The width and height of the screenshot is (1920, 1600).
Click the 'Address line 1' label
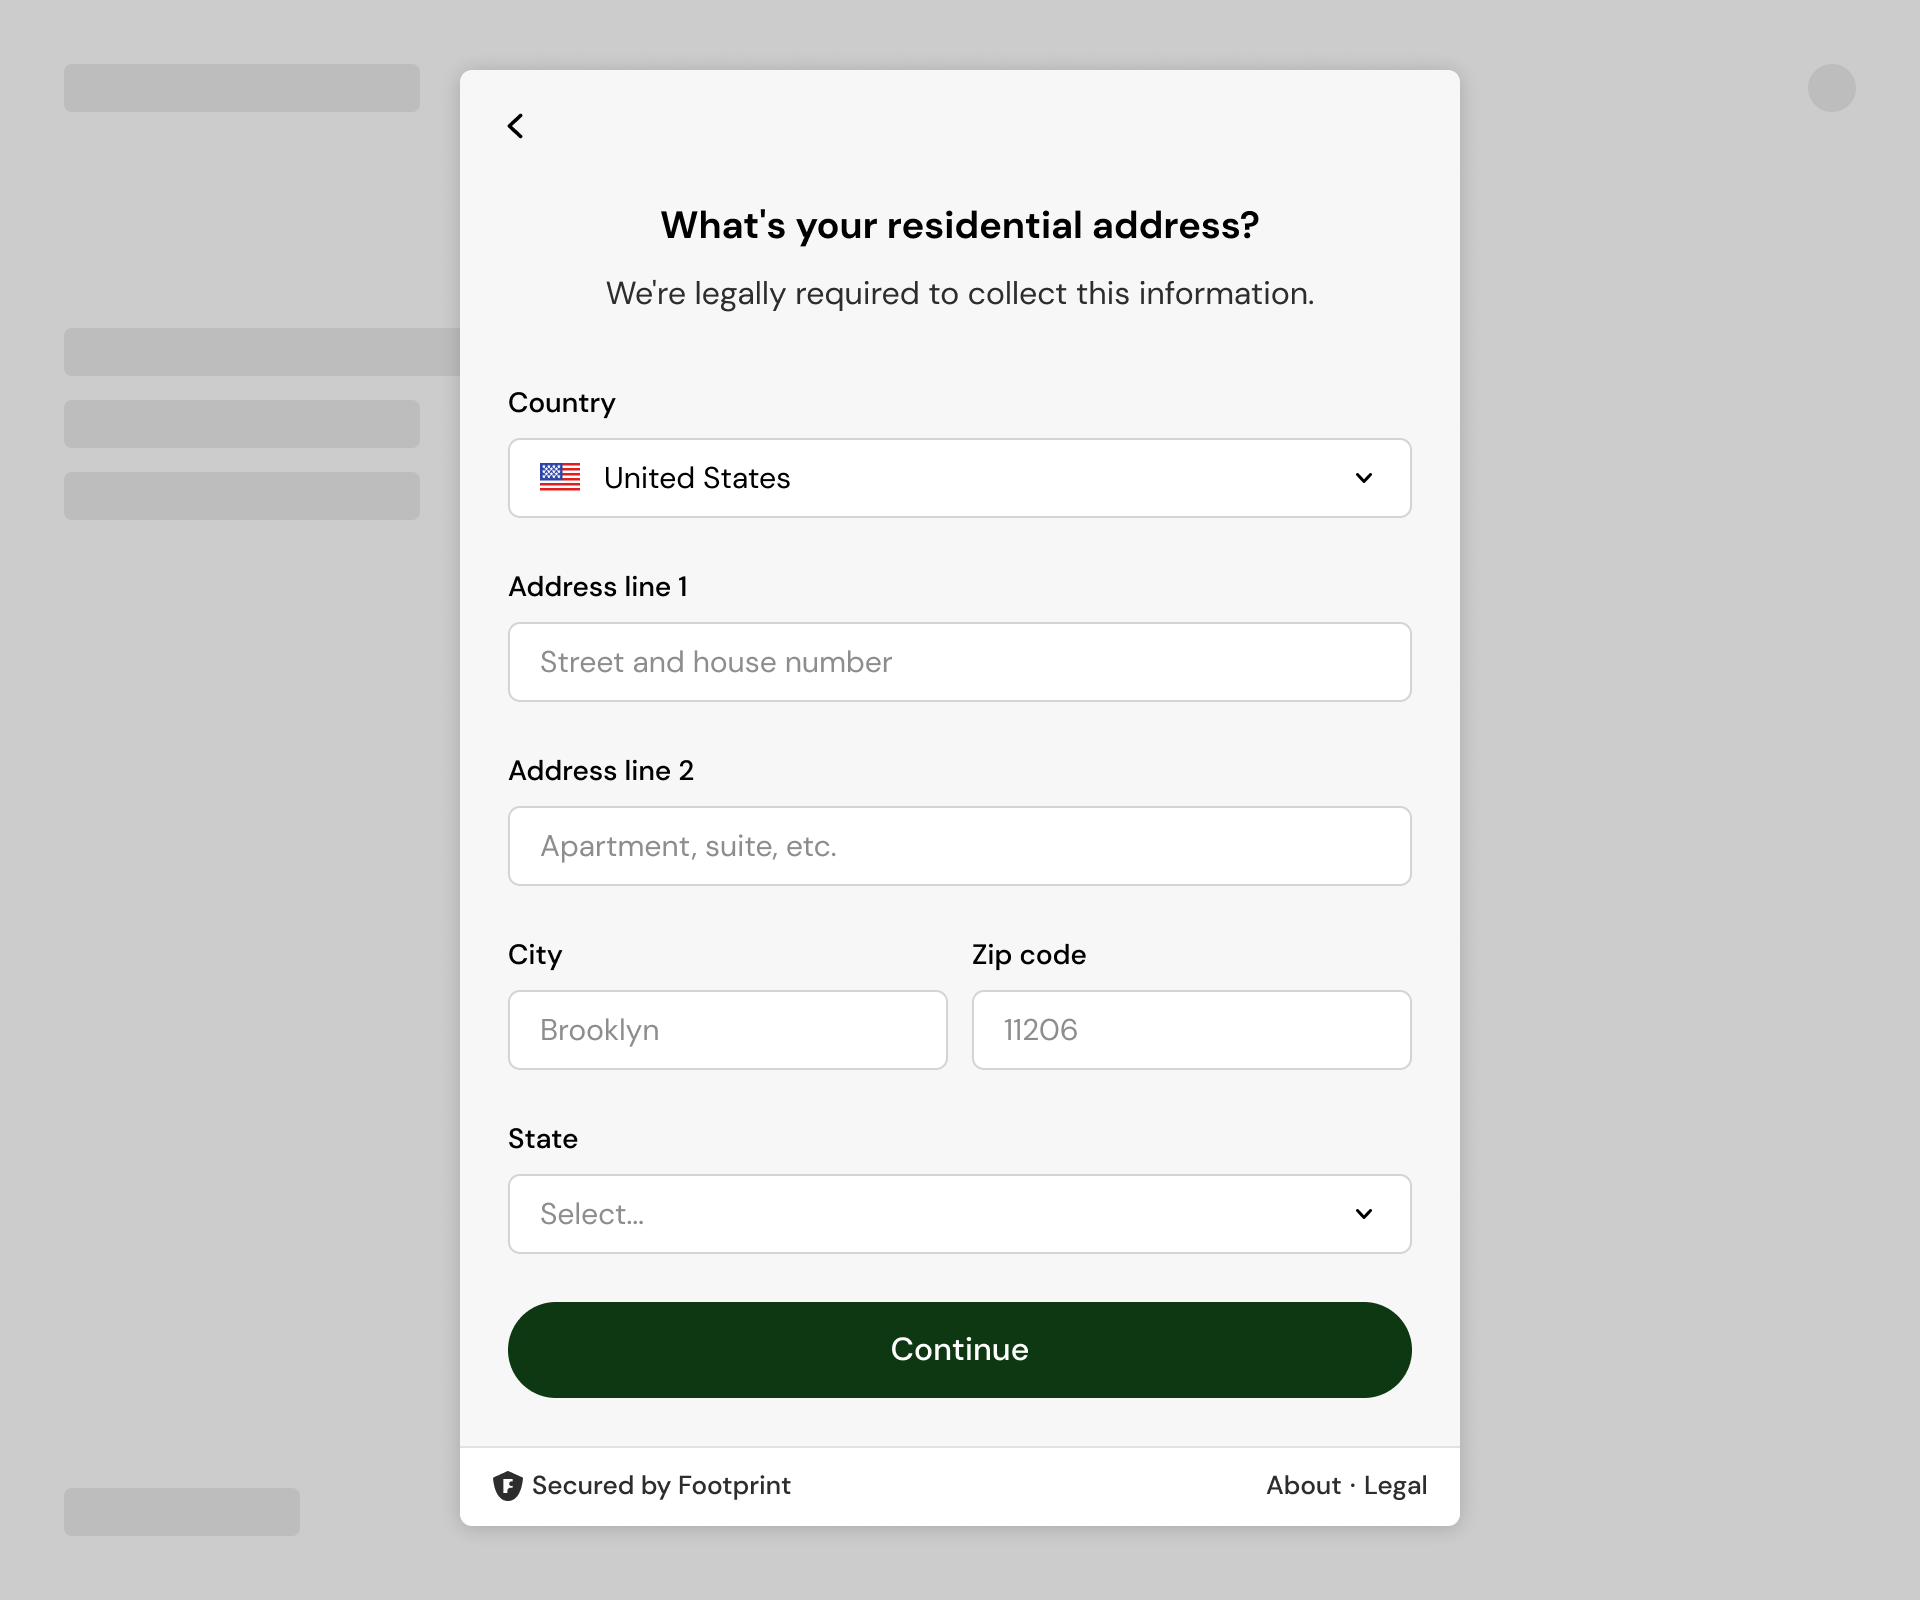(598, 587)
